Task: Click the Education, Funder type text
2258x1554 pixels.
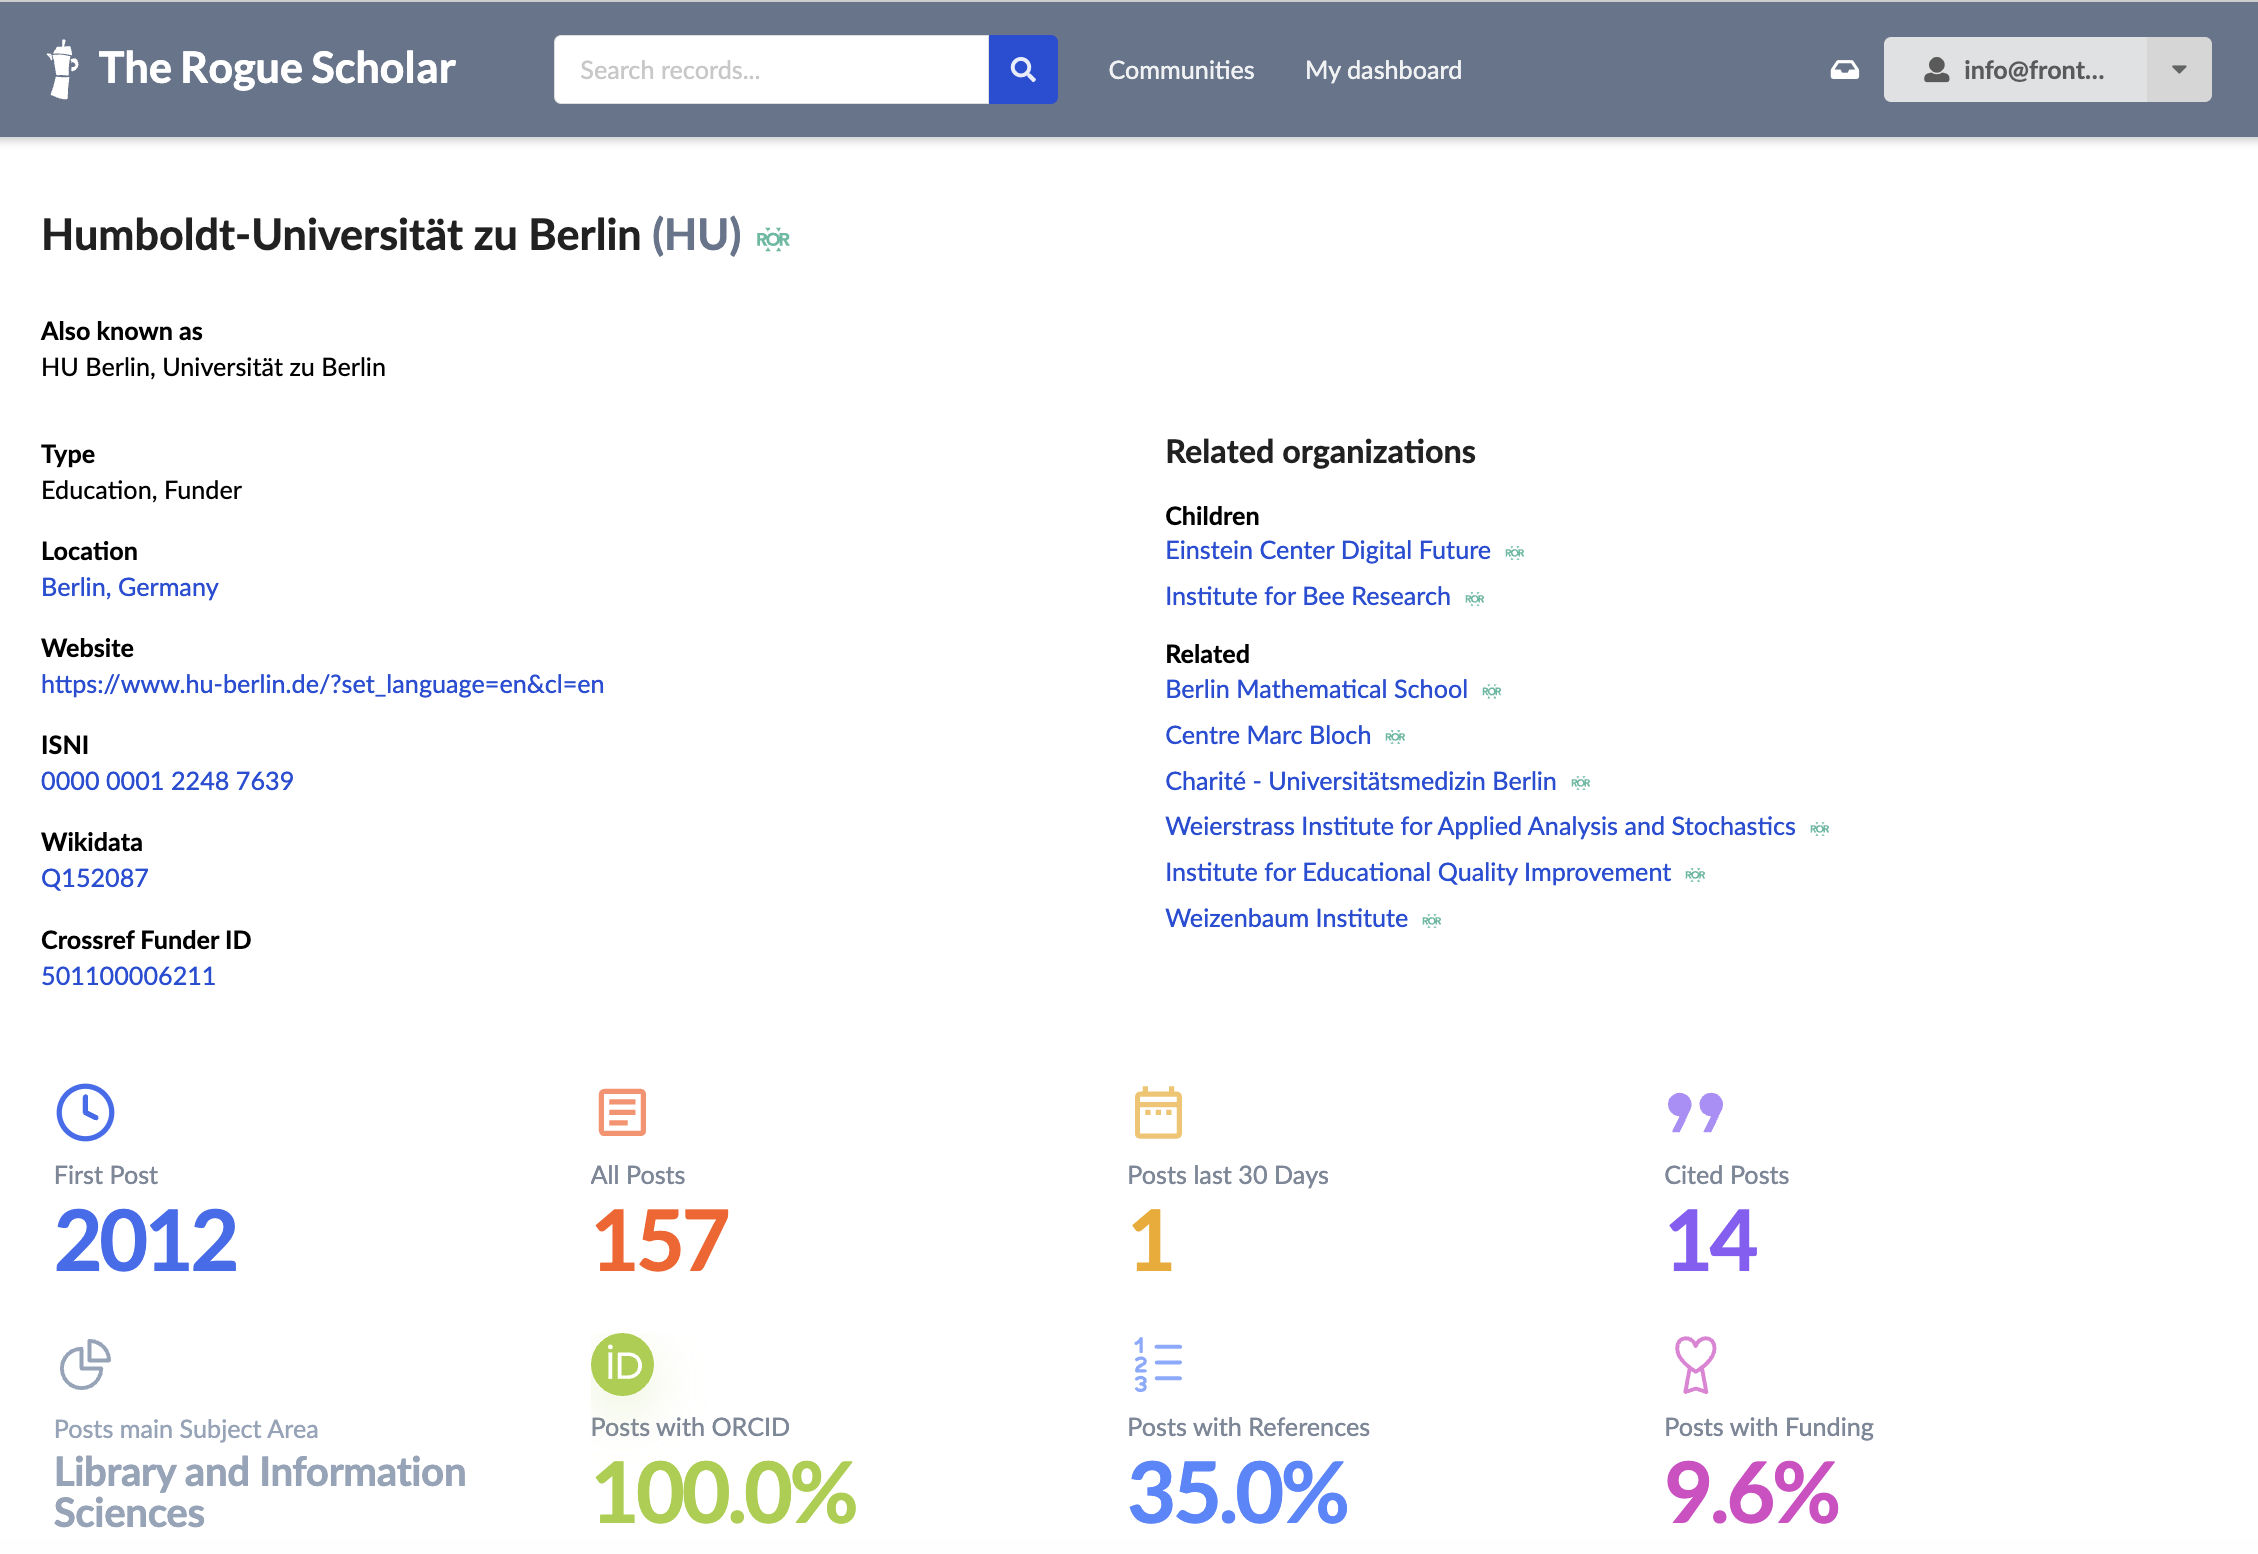Action: coord(141,490)
